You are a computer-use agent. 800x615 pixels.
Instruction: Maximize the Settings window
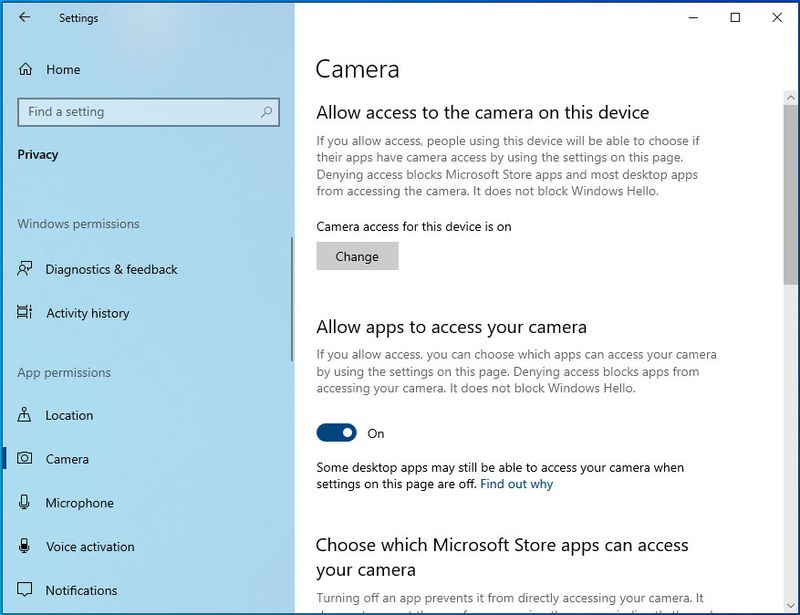click(x=735, y=18)
